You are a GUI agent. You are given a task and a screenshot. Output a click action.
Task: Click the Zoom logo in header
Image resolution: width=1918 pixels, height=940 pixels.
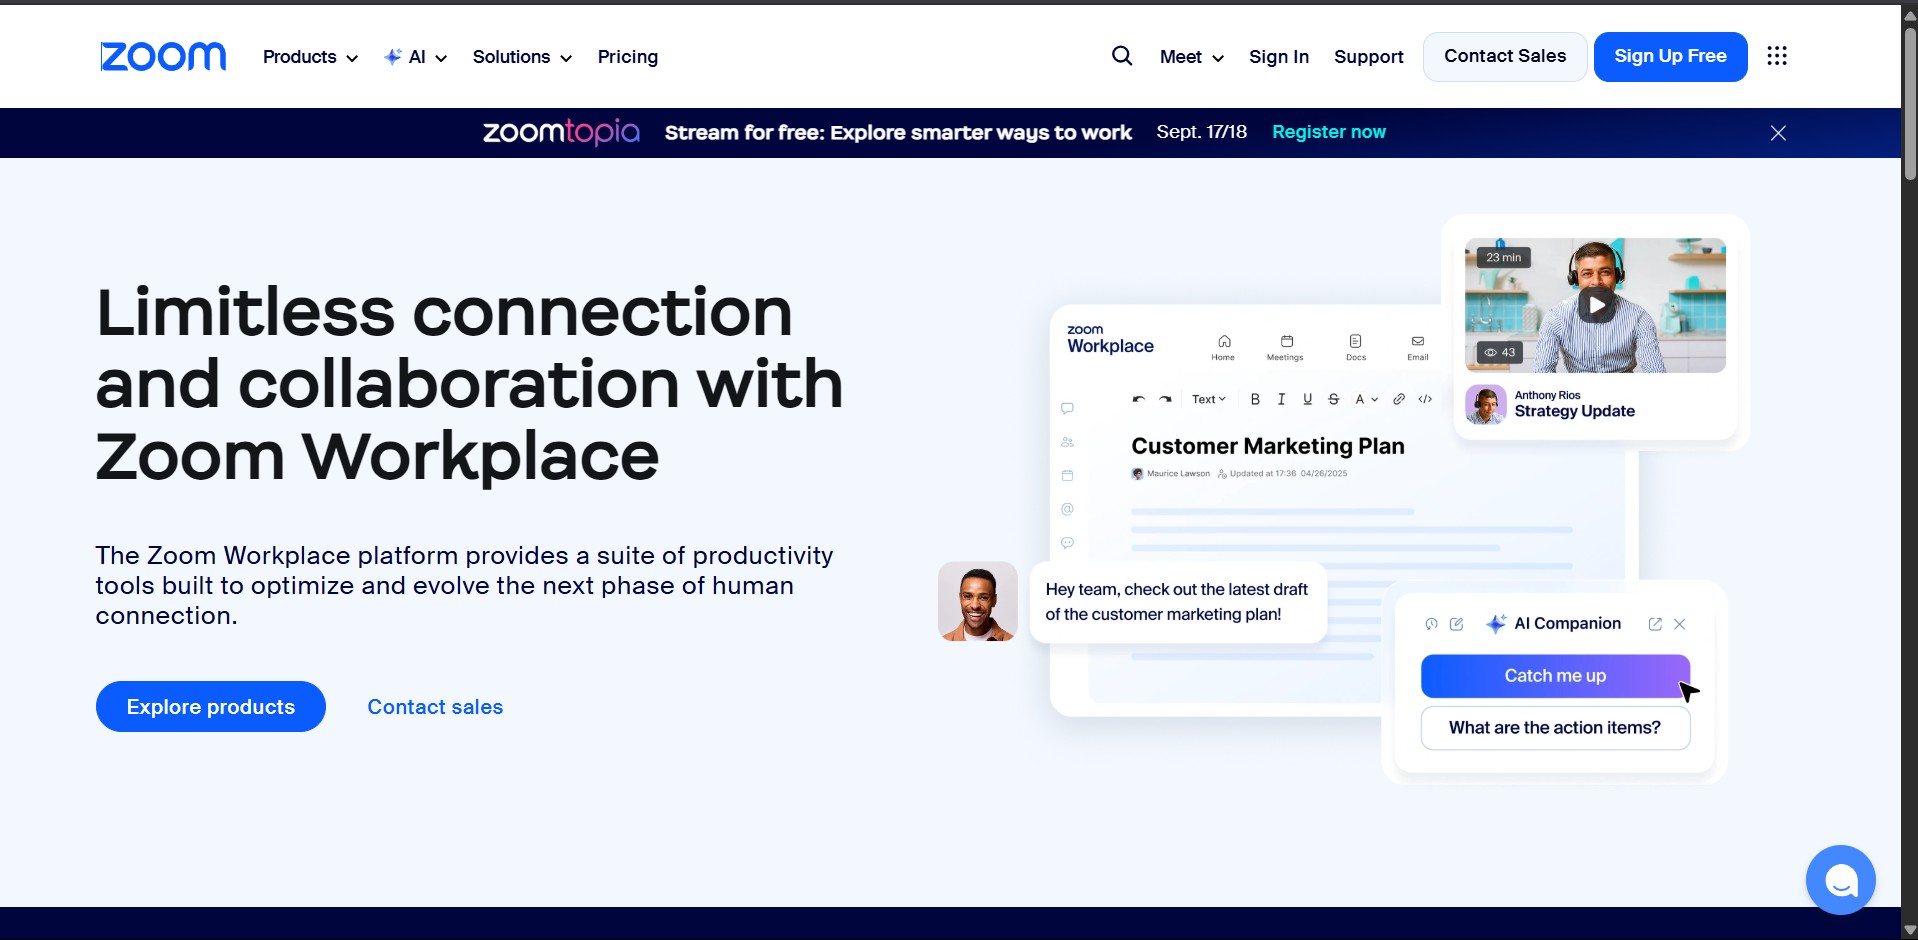(x=163, y=57)
